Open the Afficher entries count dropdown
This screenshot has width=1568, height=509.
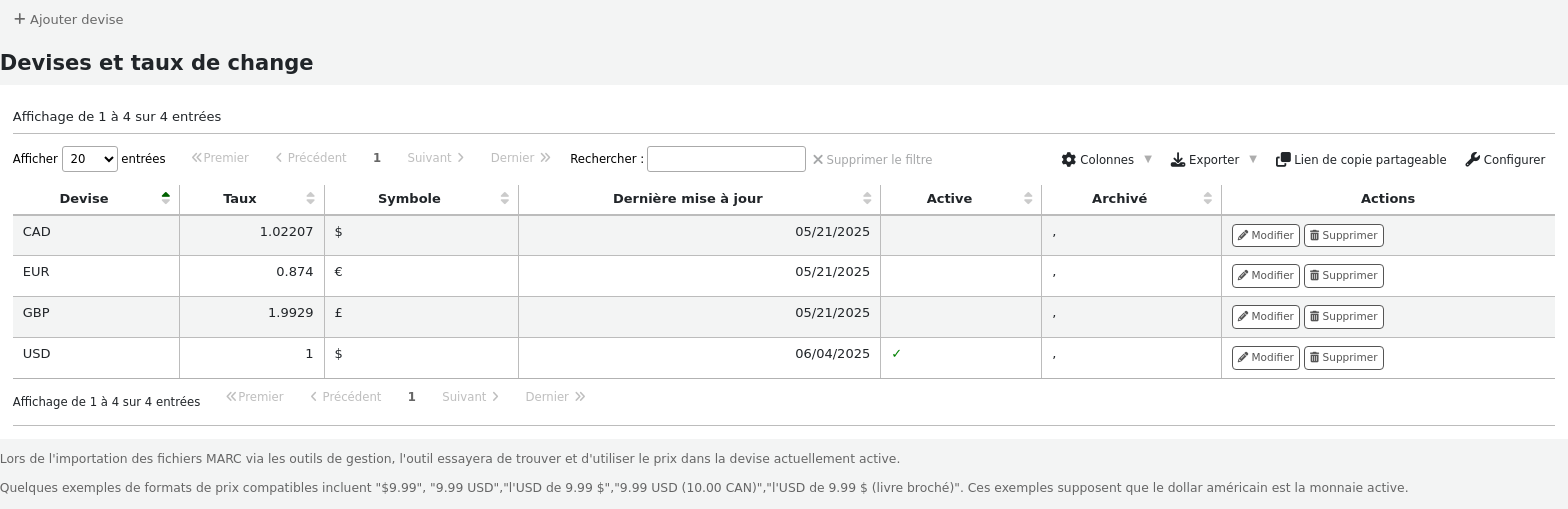pyautogui.click(x=90, y=159)
